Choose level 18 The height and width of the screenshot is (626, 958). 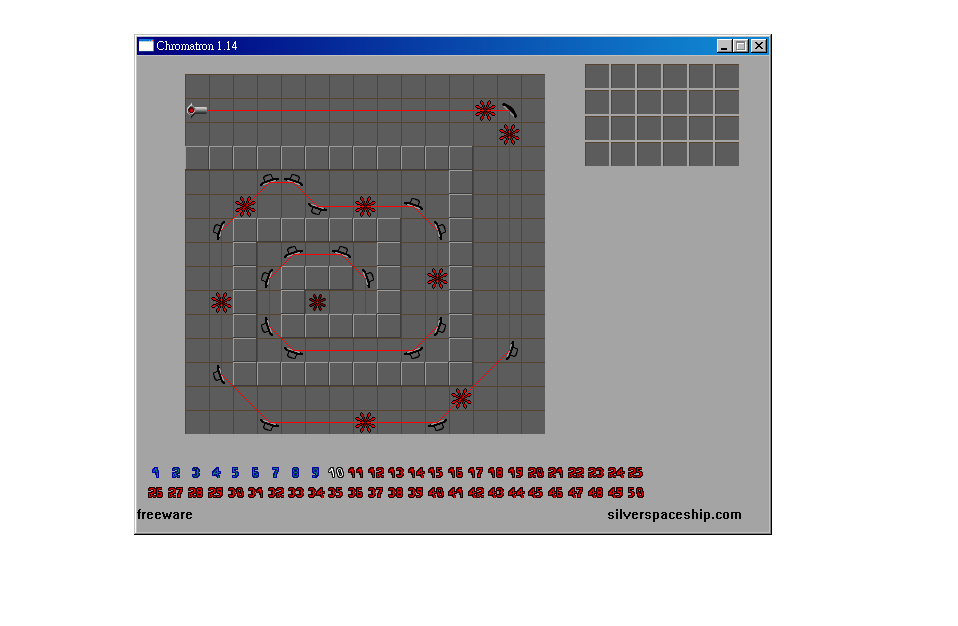pyautogui.click(x=495, y=472)
